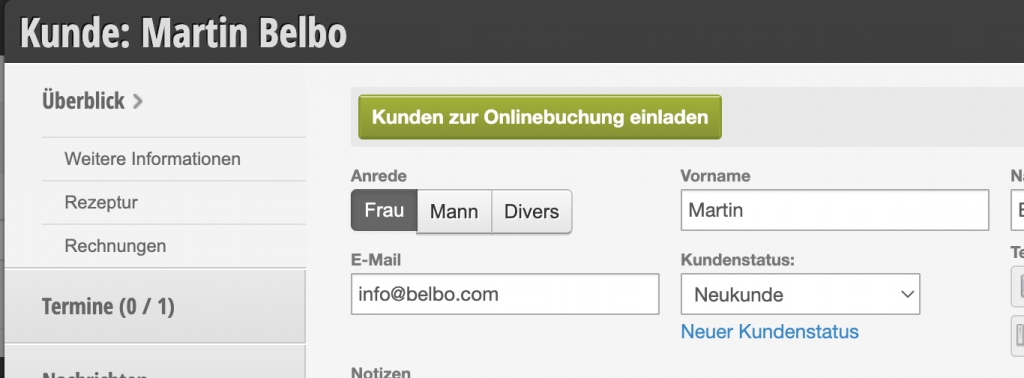This screenshot has height=378, width=1024.
Task: Click the chevron arrow beside Überblick
Action: [137, 101]
